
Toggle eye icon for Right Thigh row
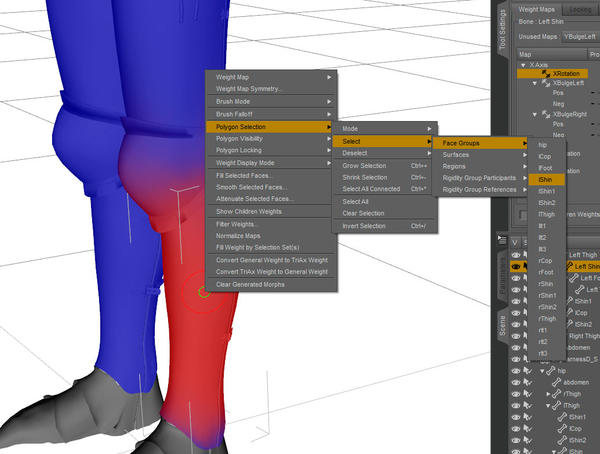(516, 336)
